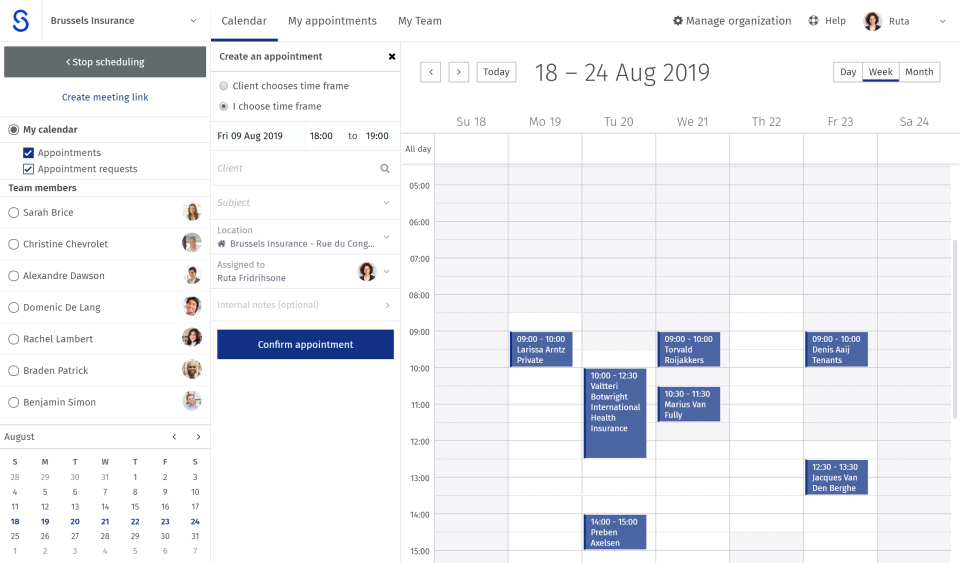This screenshot has height=563, width=960.
Task: Select Domenic De Lang team member radio
Action: (x=13, y=307)
